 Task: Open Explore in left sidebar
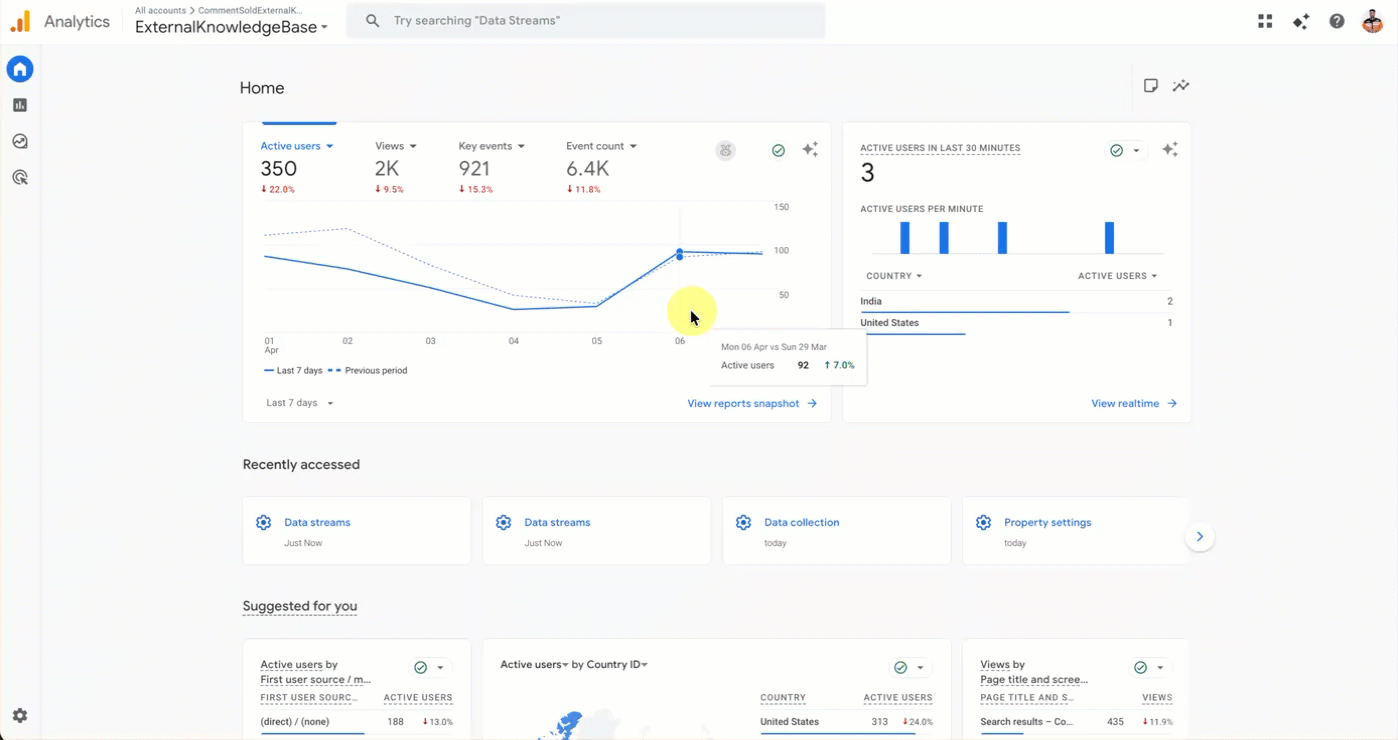tap(20, 142)
